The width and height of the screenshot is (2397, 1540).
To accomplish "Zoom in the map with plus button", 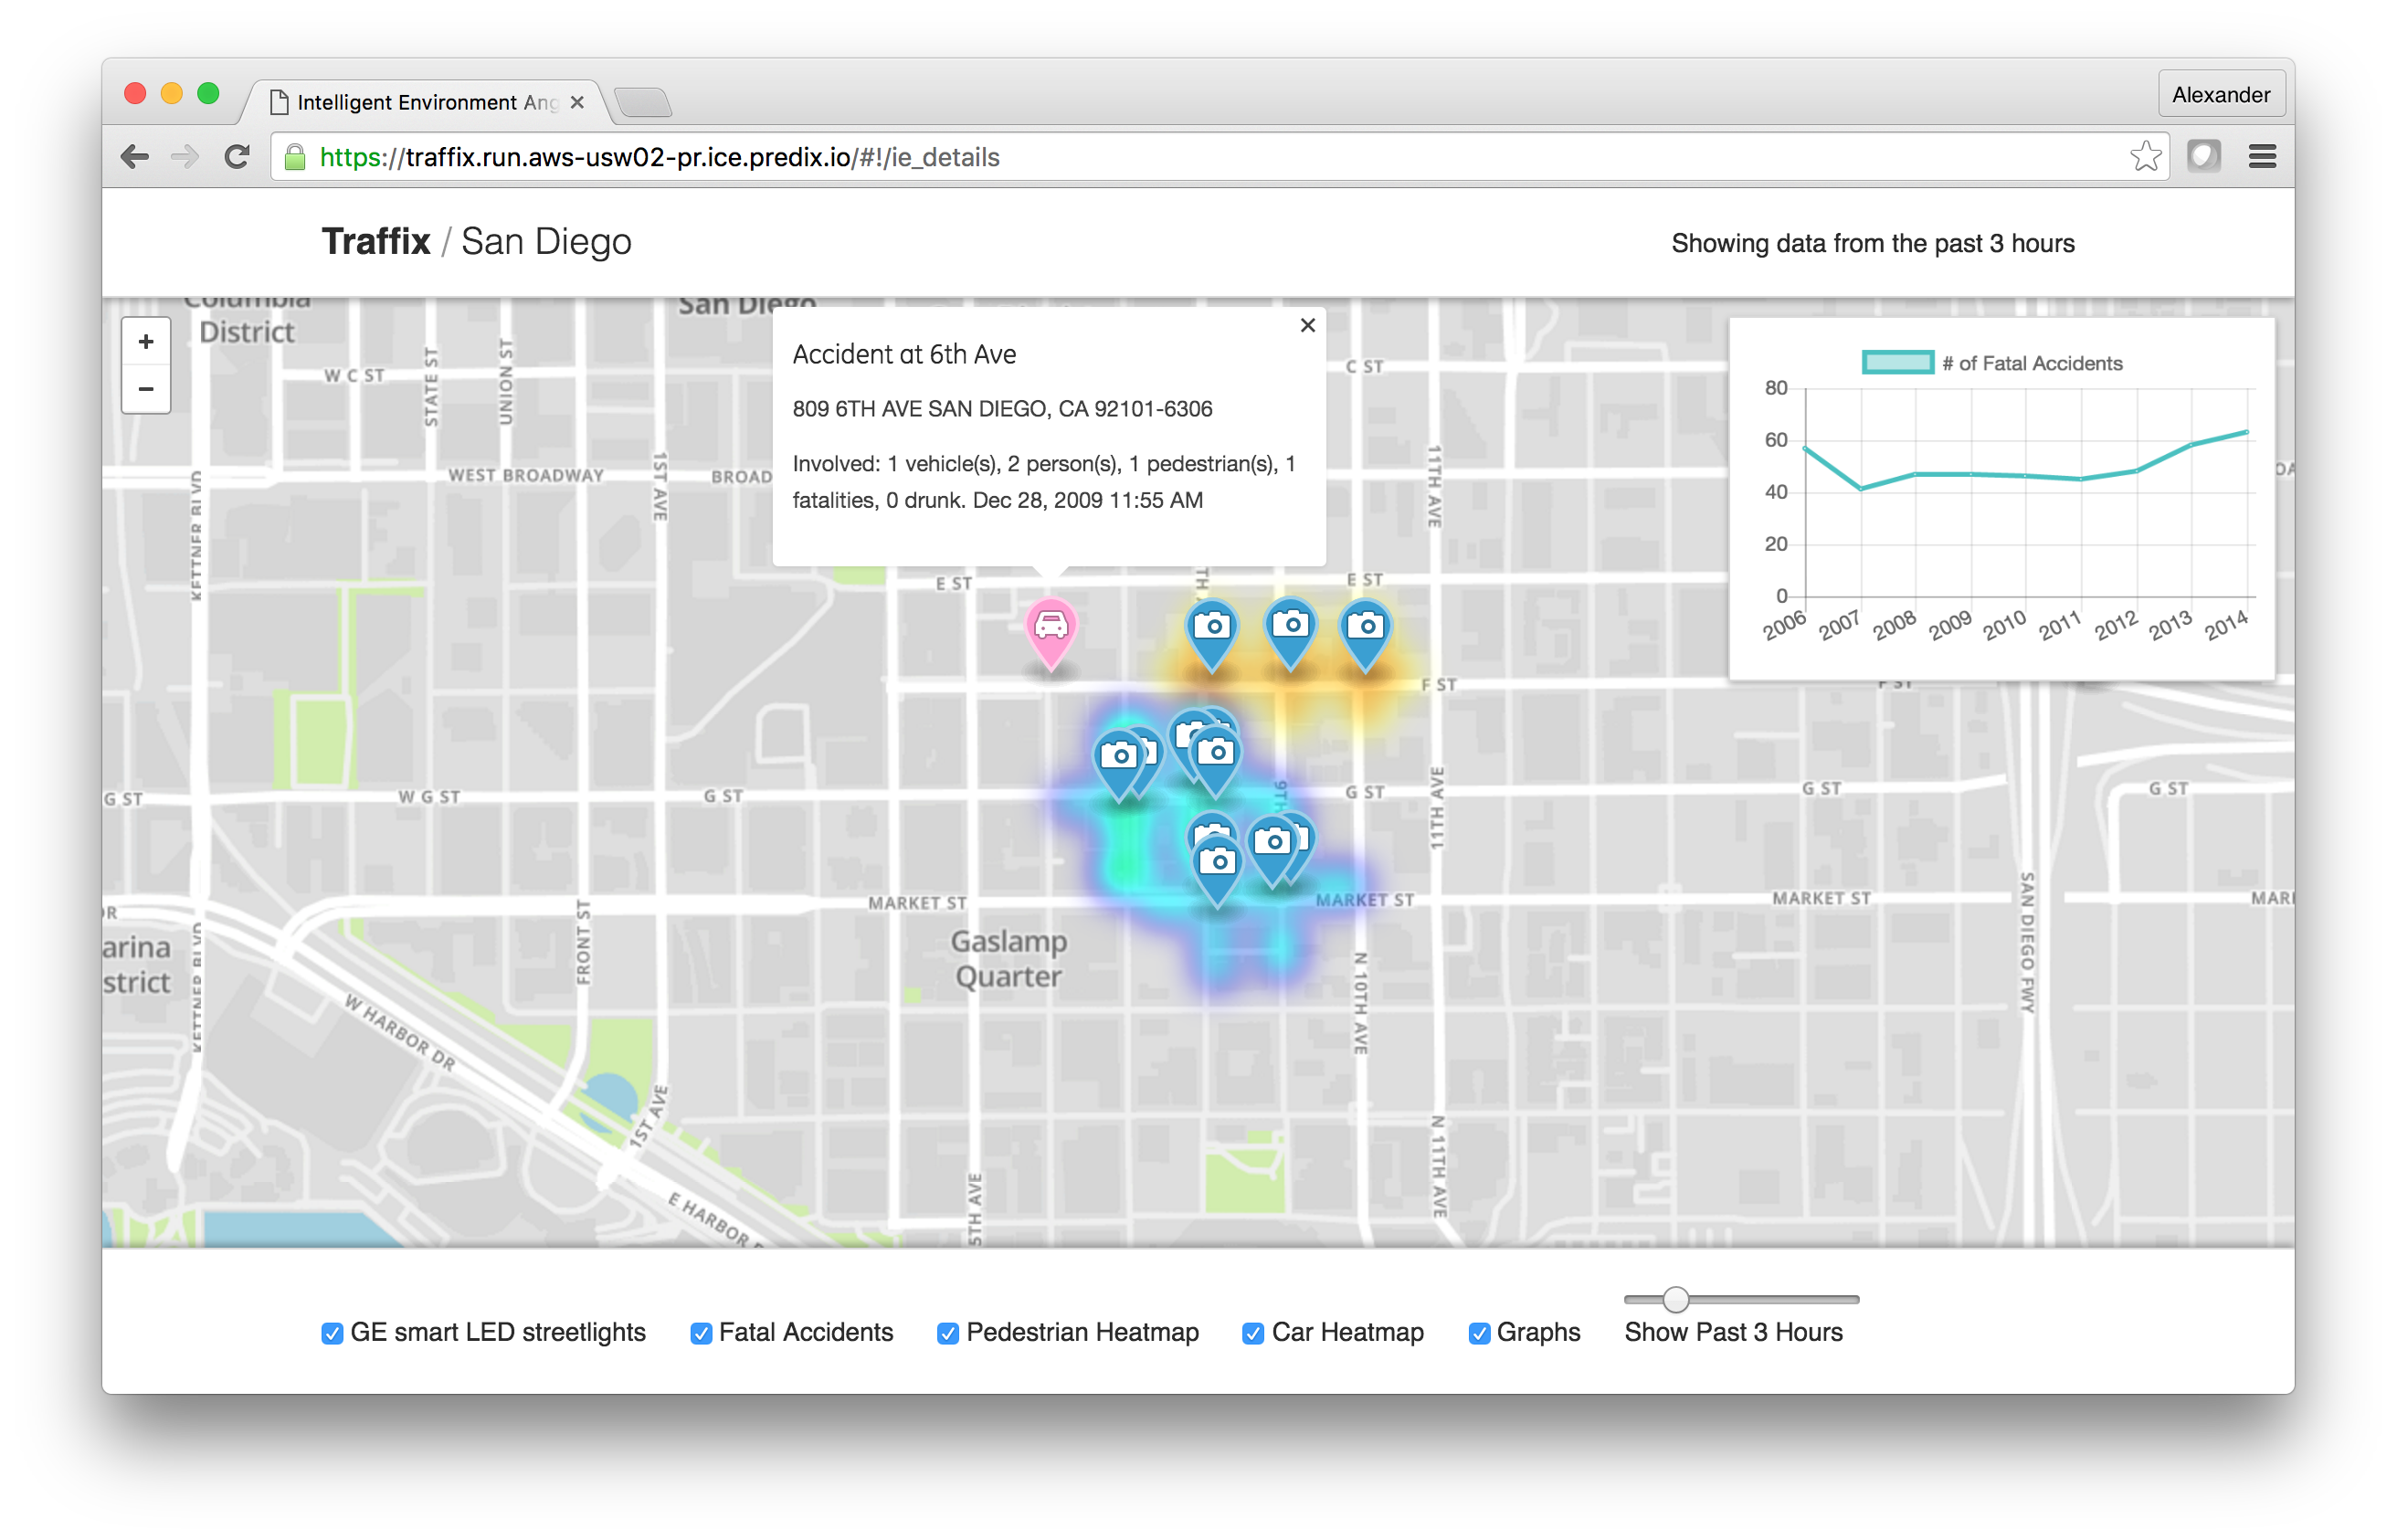I will 146,342.
